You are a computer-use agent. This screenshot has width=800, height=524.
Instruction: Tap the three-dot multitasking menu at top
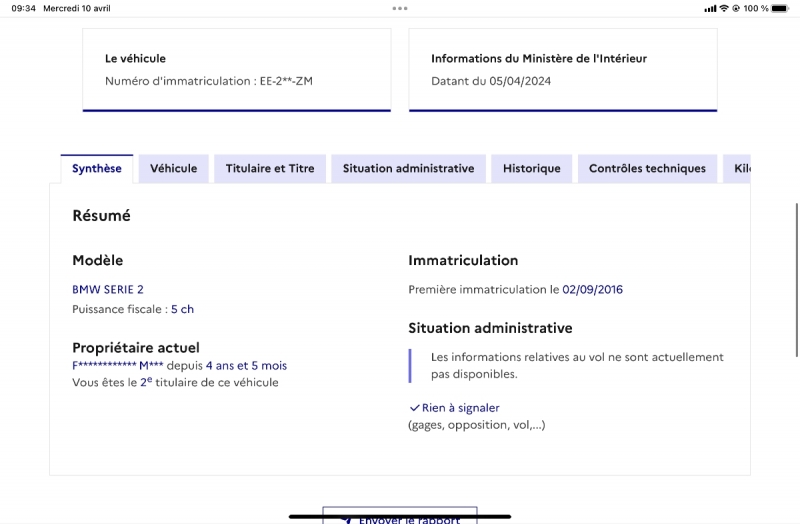coord(400,8)
